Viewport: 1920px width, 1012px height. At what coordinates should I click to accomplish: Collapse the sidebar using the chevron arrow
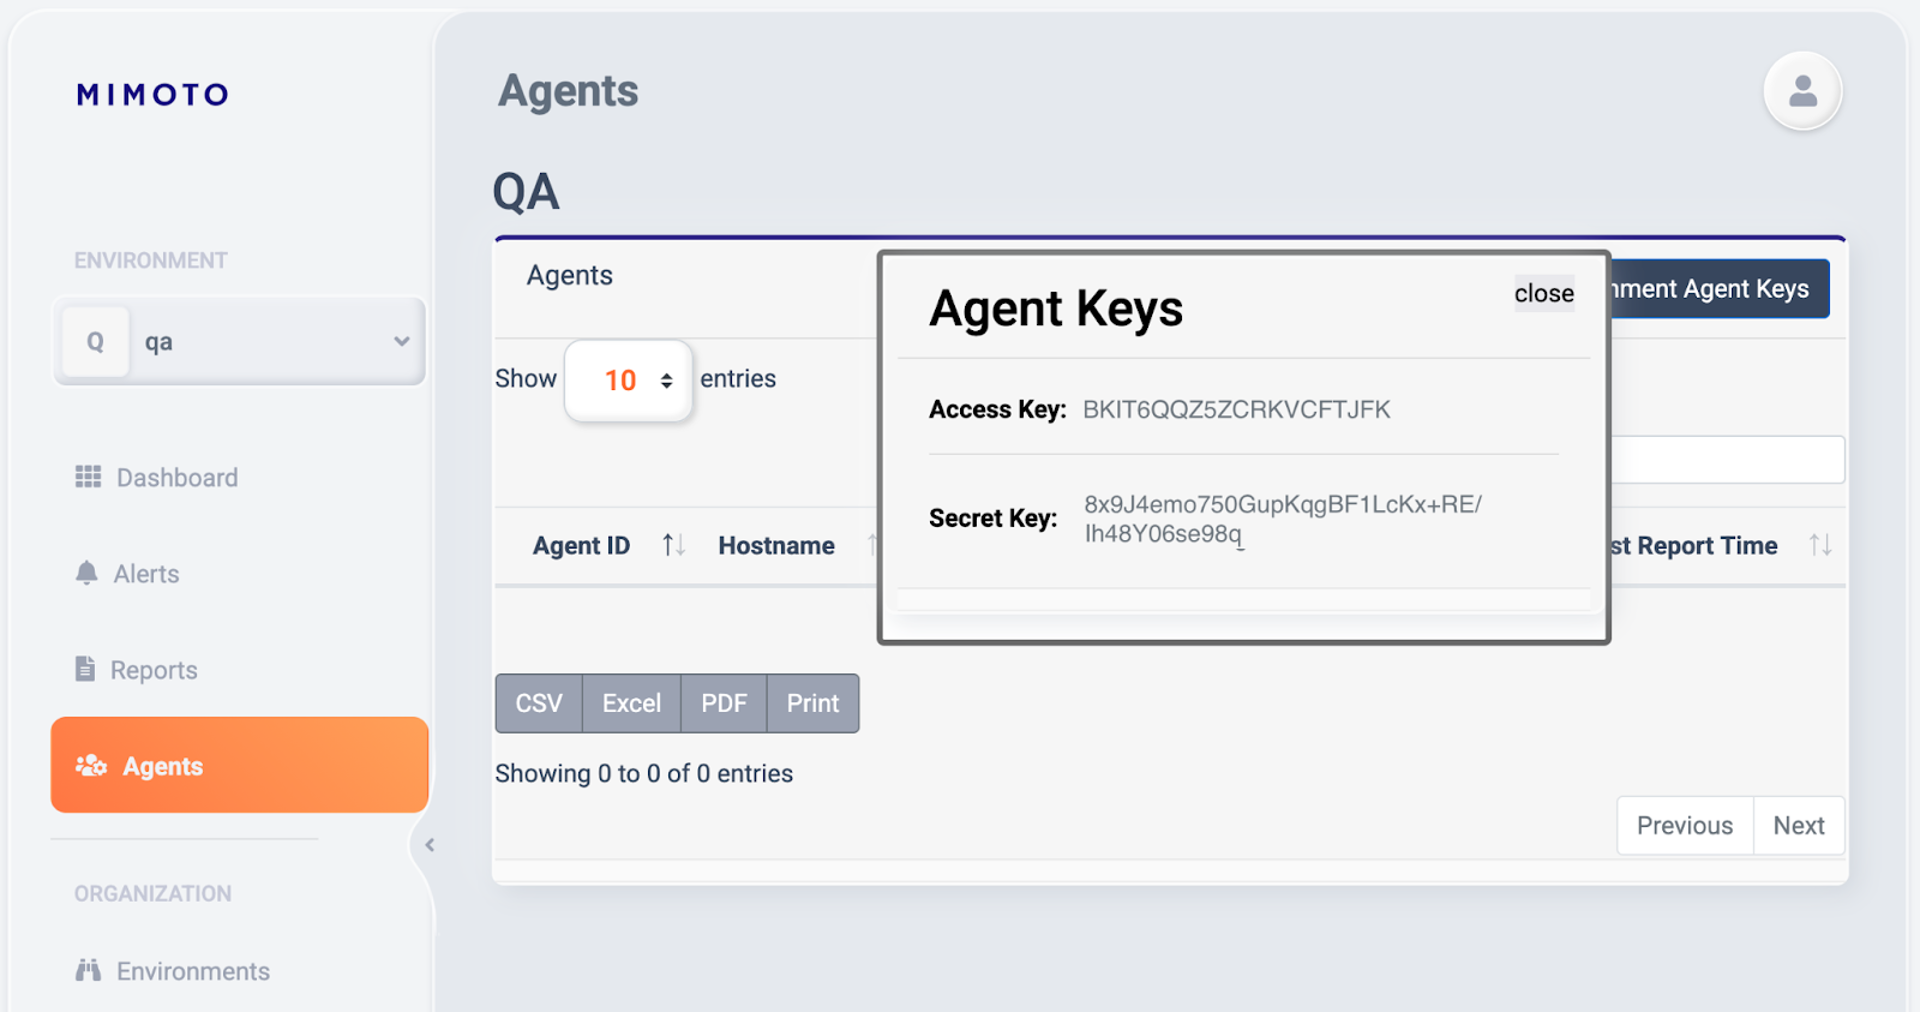430,844
